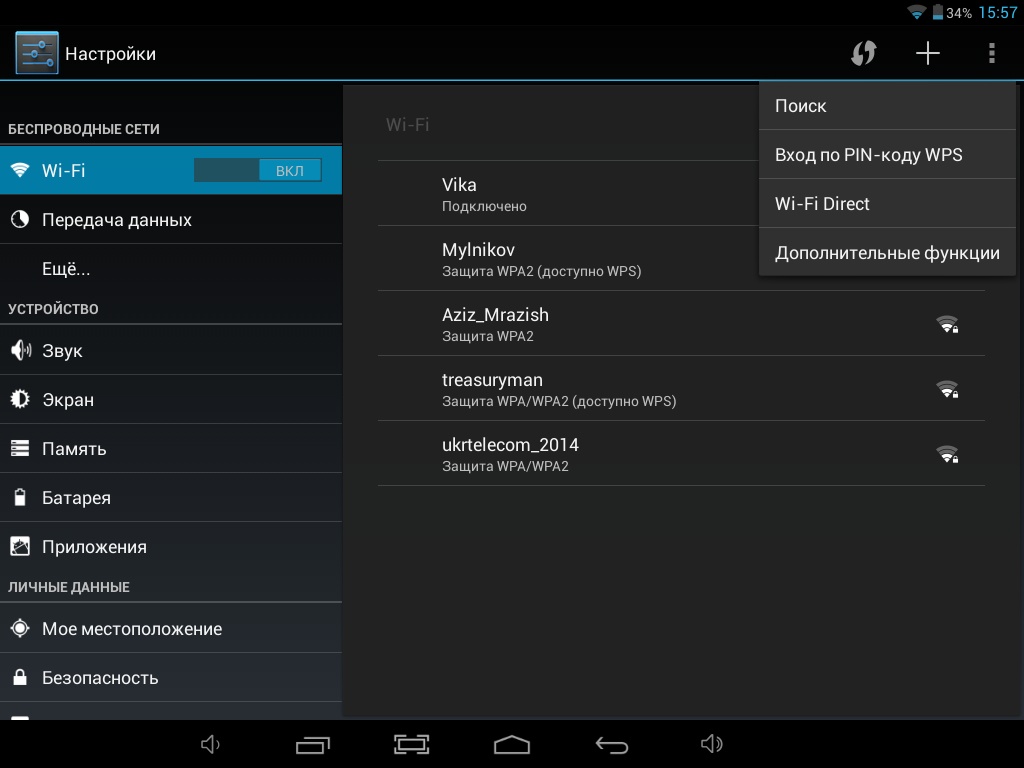Screen dimensions: 1024x768
Task: Select the treasuryman Wi-Fi network
Action: (x=680, y=388)
